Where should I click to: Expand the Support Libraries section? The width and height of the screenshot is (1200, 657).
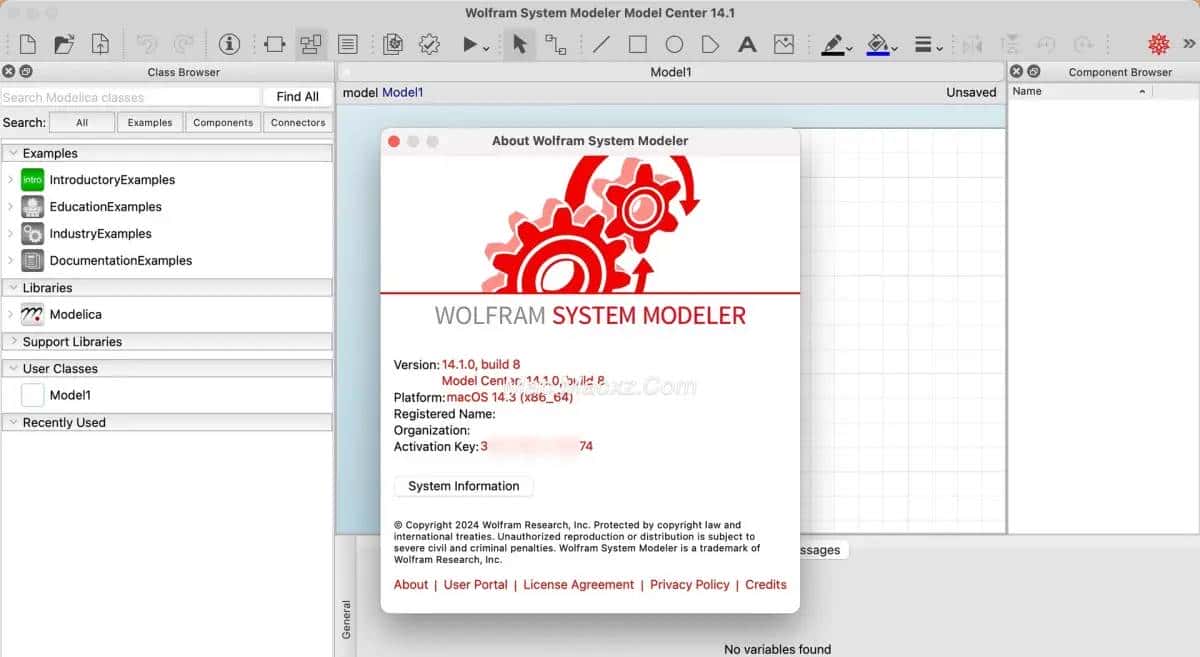pos(13,342)
